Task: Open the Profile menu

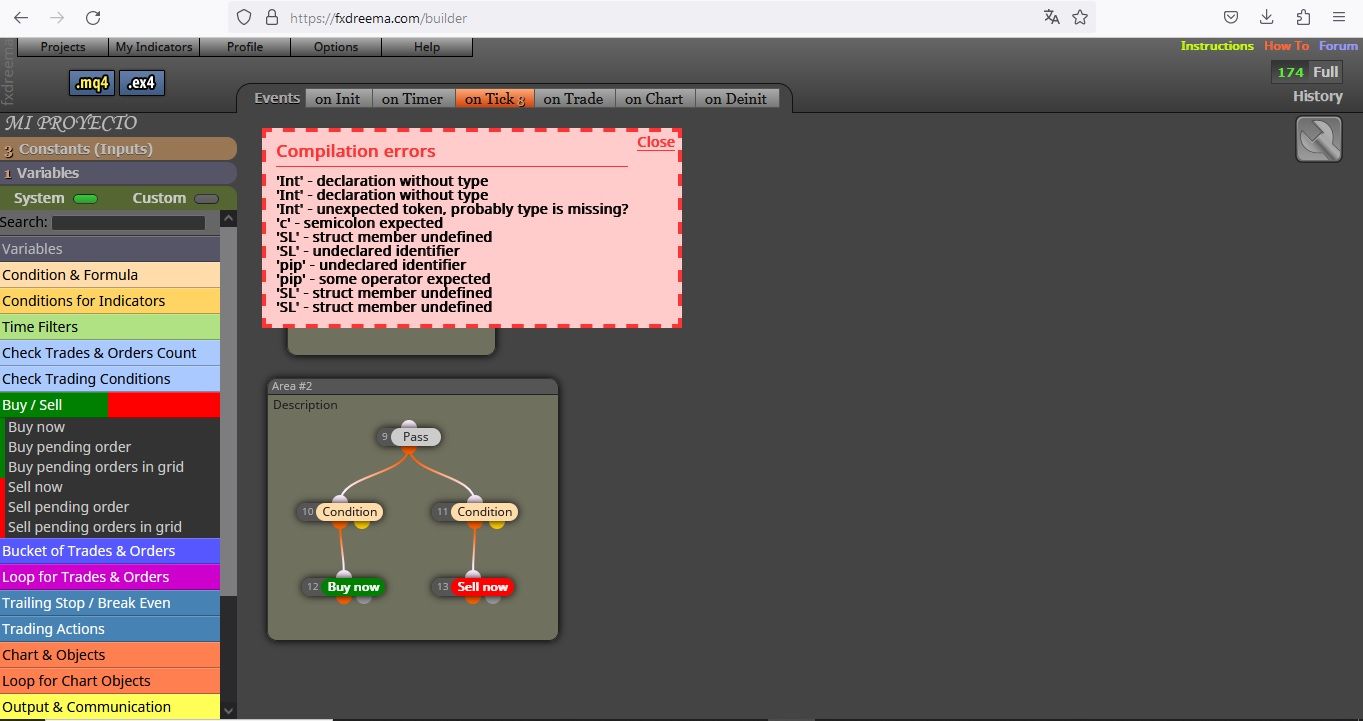Action: pos(245,47)
